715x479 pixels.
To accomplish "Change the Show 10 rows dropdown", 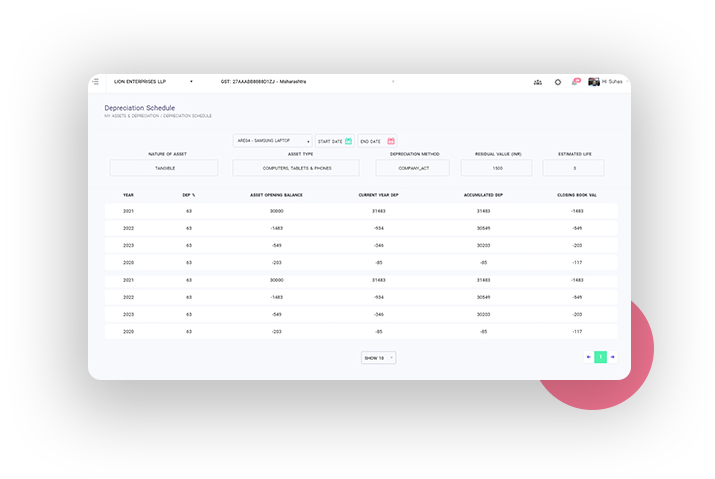I will point(378,357).
